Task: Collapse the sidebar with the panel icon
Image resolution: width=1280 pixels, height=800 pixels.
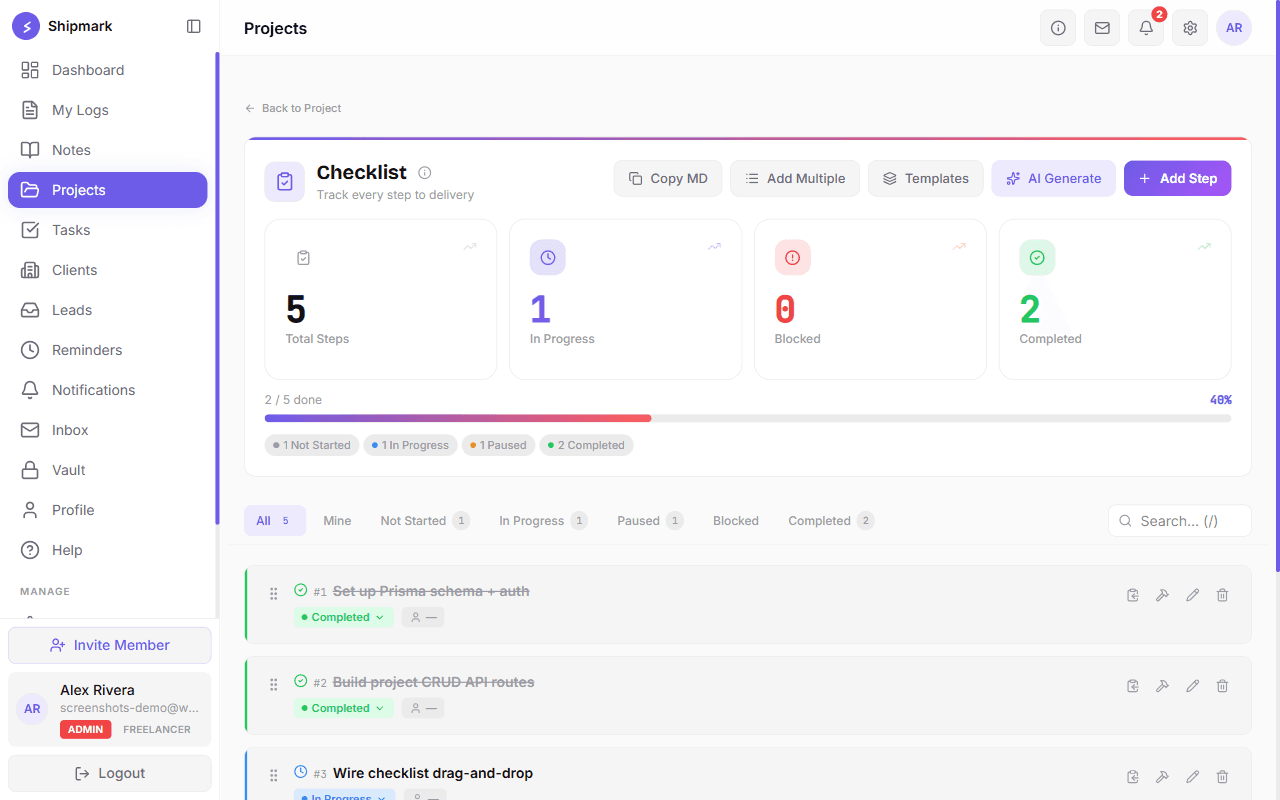Action: [x=194, y=27]
